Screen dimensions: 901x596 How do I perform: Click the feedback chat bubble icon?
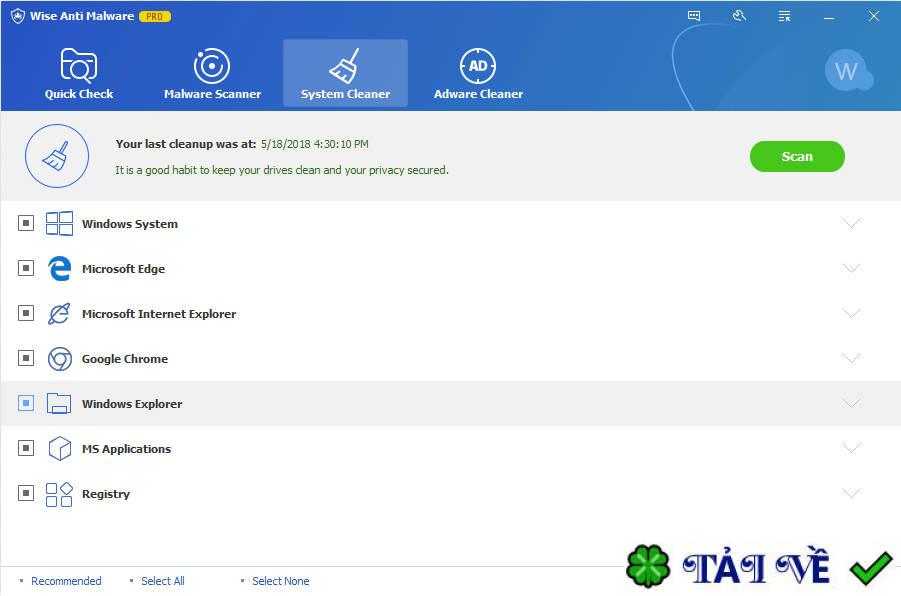tap(693, 15)
